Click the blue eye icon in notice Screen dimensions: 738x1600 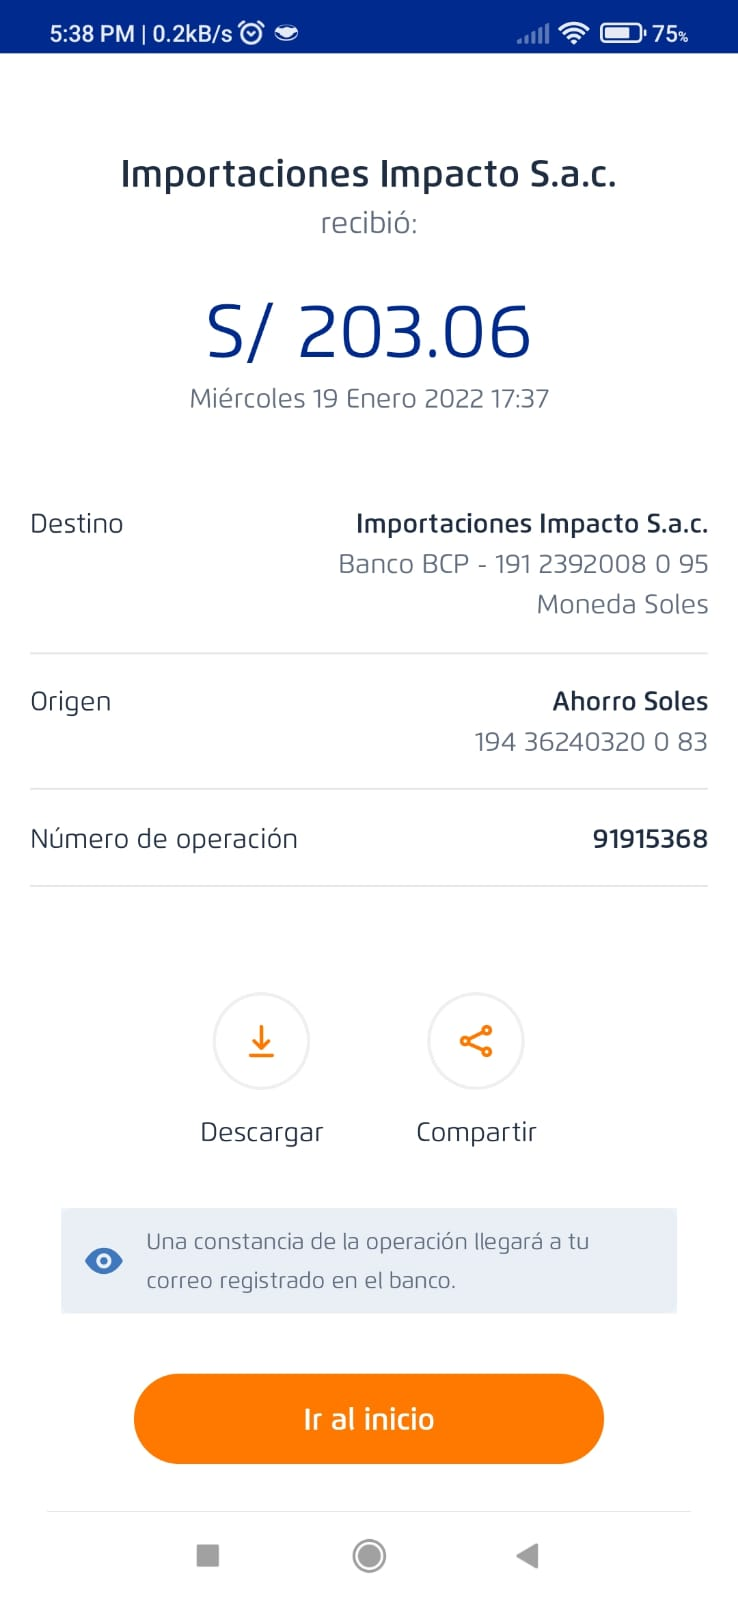[104, 1261]
